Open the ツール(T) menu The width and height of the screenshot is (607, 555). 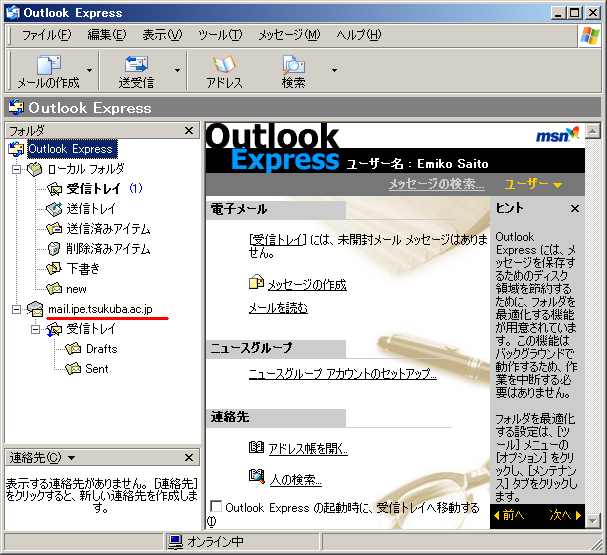(x=220, y=35)
